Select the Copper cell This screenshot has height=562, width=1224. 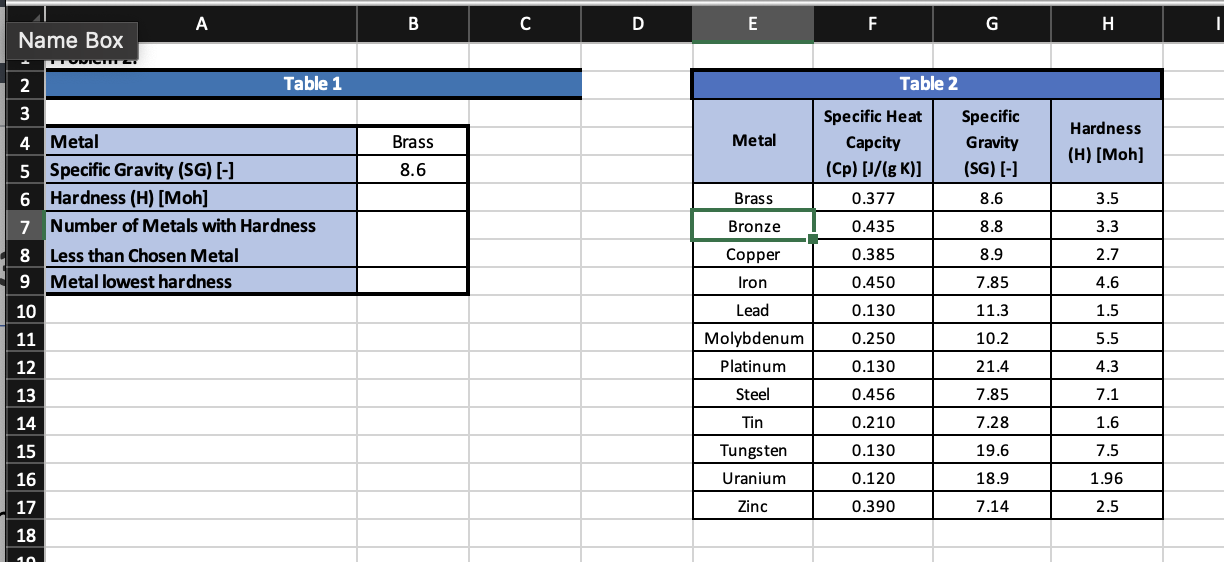[x=754, y=254]
